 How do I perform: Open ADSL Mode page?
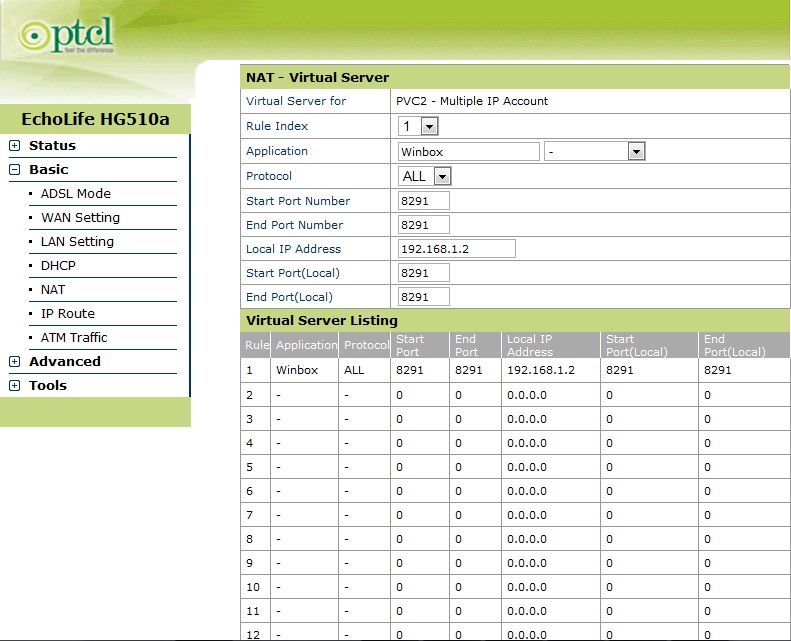coord(76,194)
